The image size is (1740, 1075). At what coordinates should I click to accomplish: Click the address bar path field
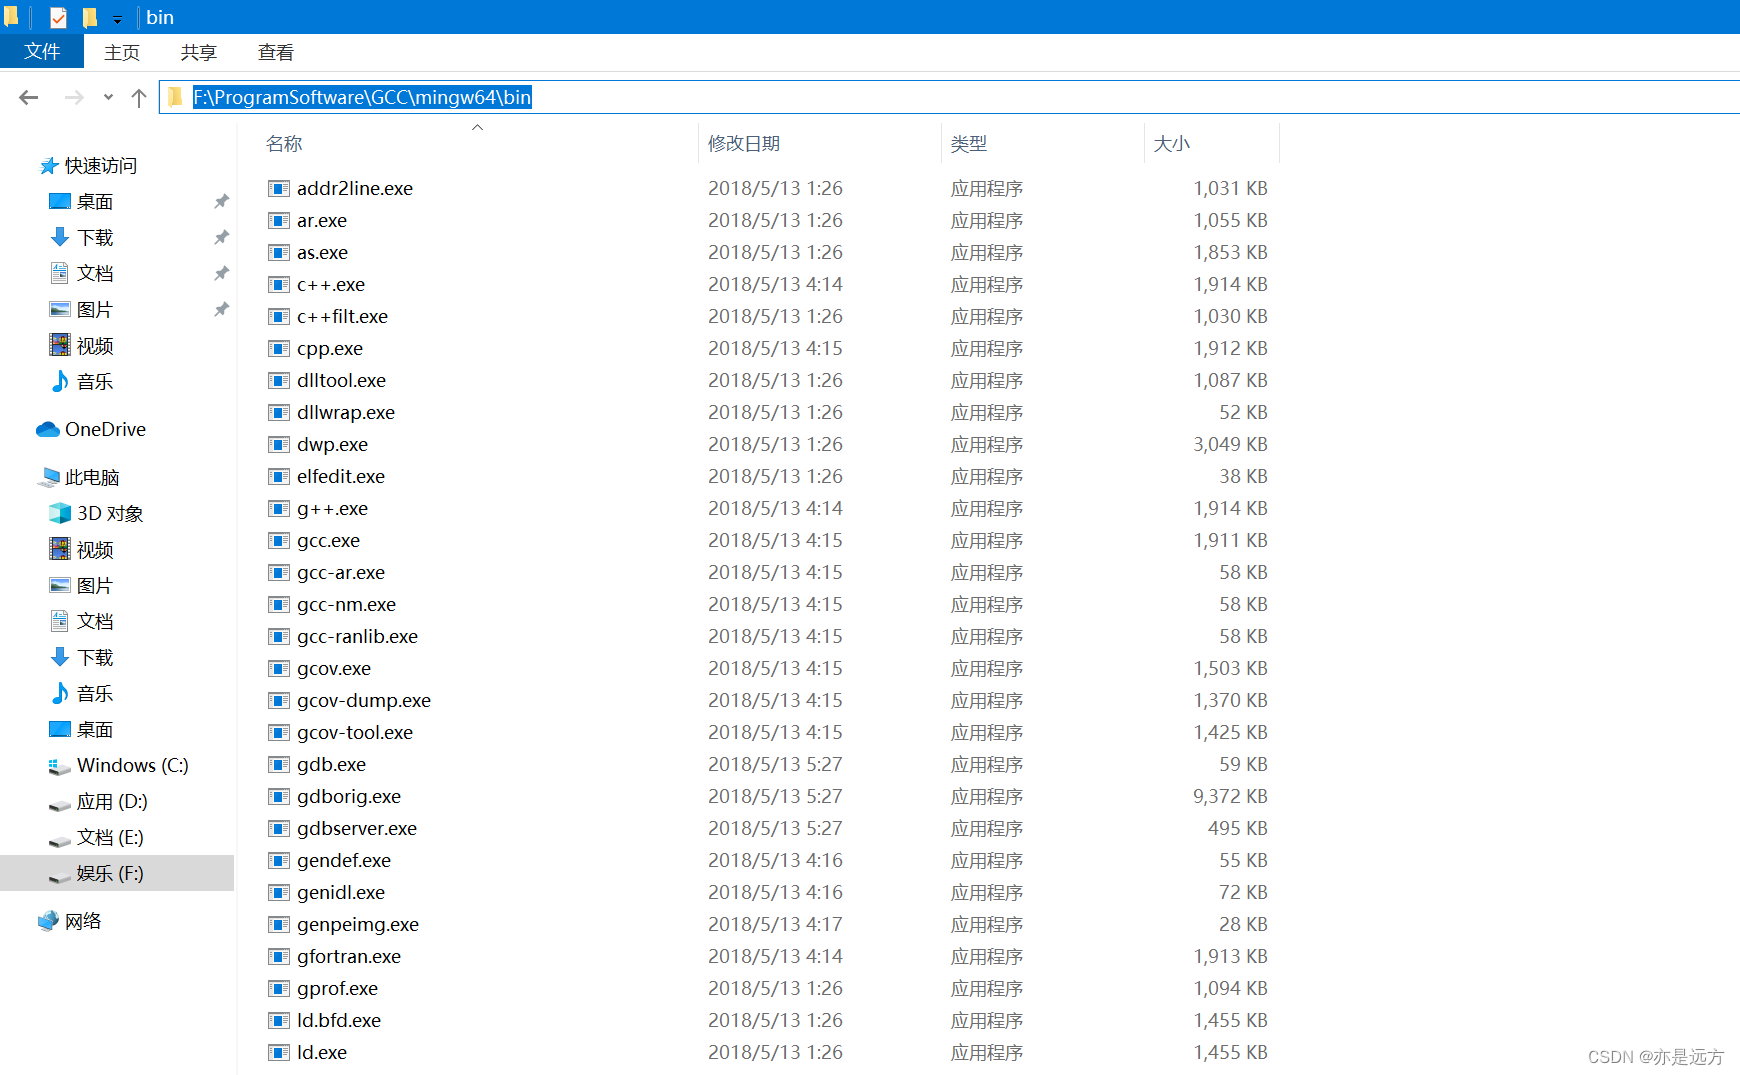click(950, 97)
